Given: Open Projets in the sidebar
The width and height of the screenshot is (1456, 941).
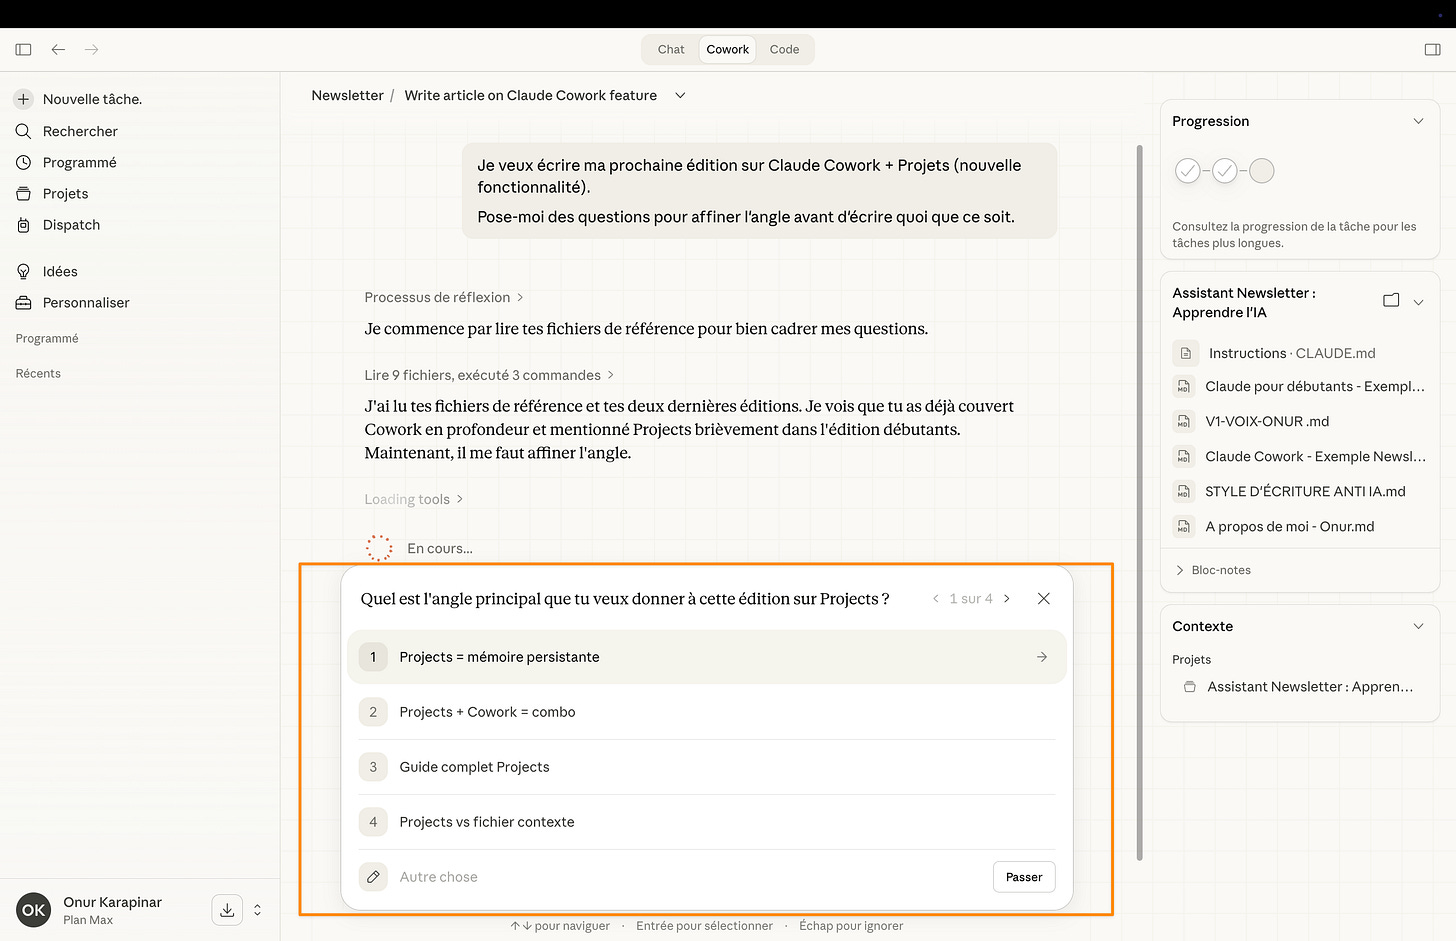Looking at the screenshot, I should 52,193.
